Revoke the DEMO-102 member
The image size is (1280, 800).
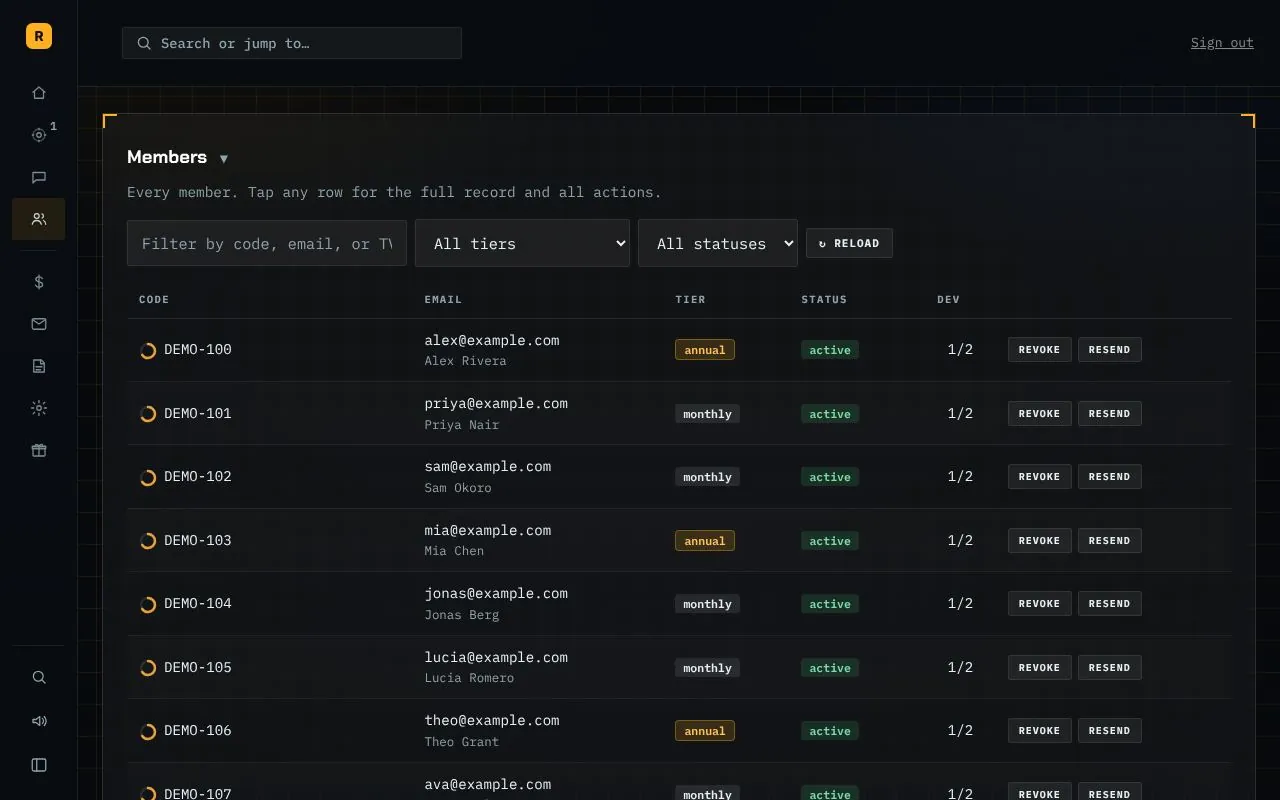point(1040,476)
